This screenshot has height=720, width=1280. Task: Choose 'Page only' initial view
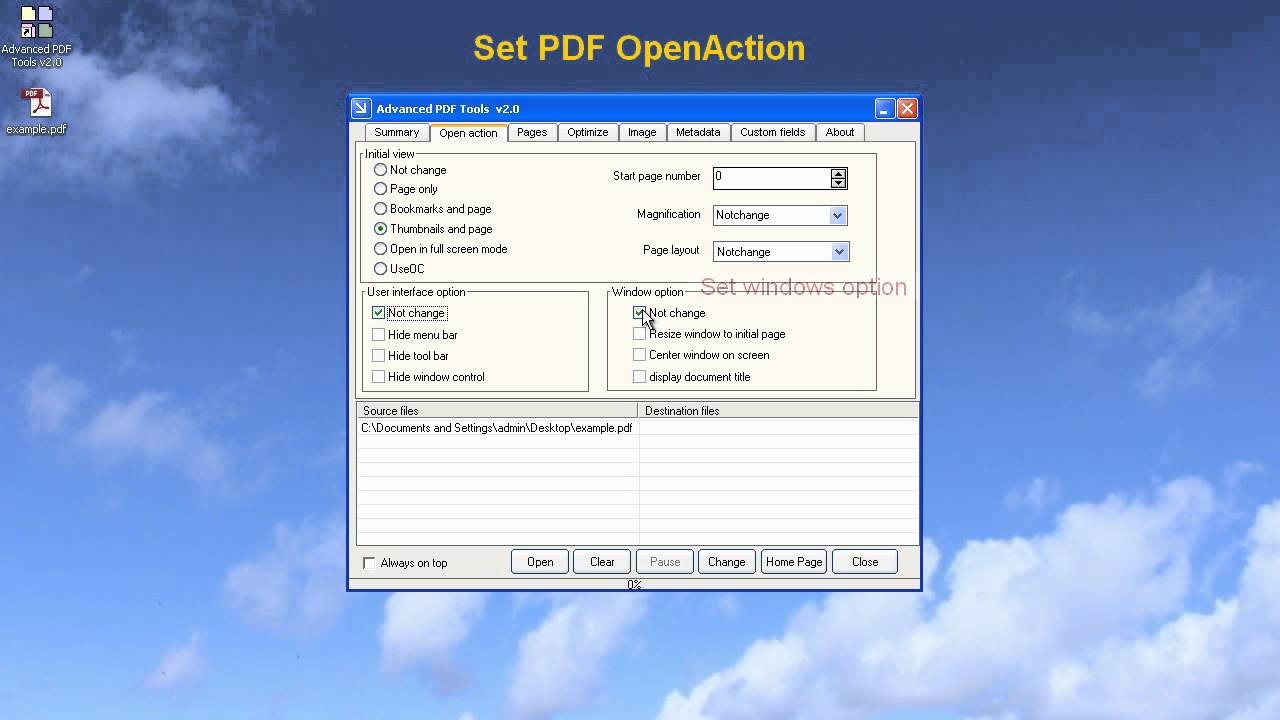pos(380,189)
